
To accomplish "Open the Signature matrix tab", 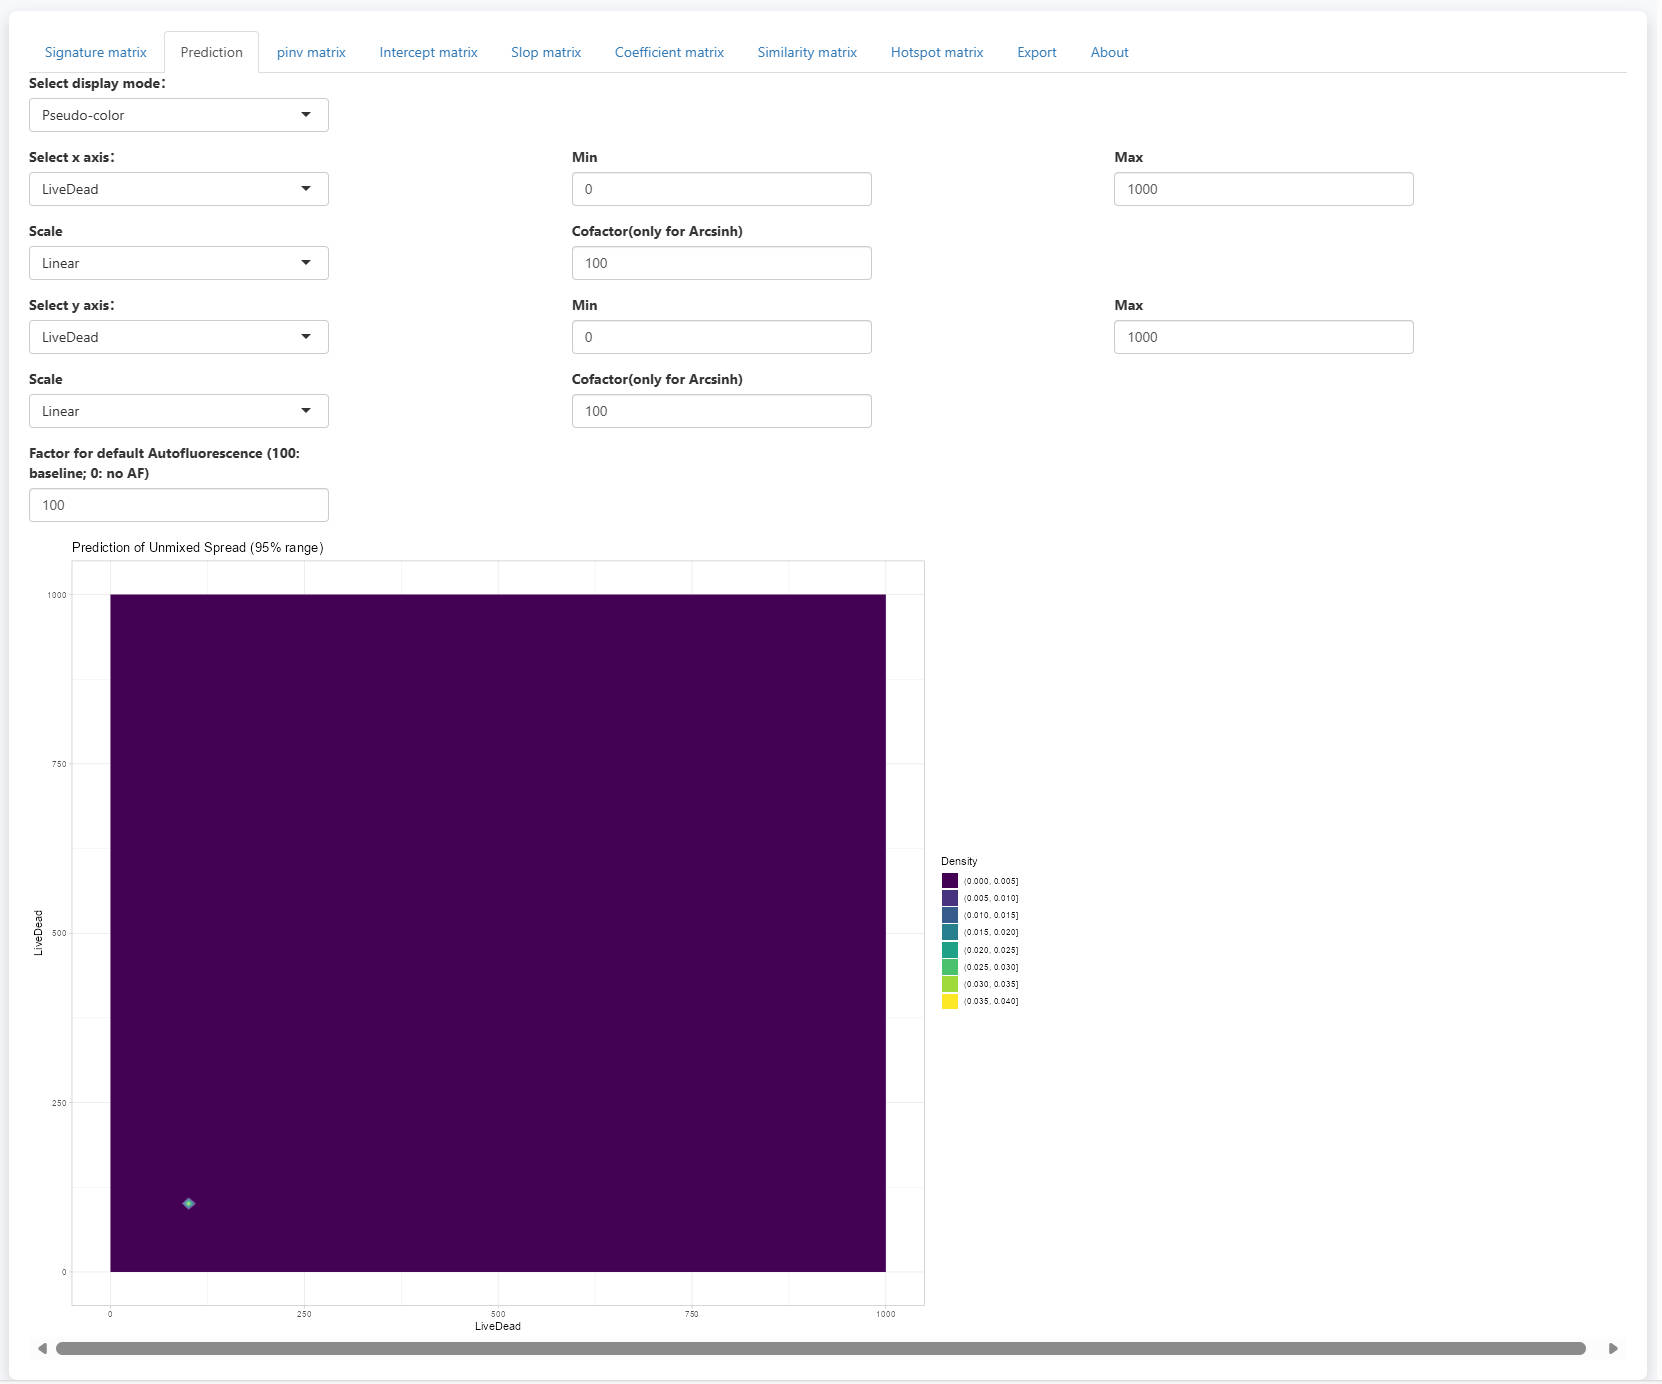I will (95, 52).
